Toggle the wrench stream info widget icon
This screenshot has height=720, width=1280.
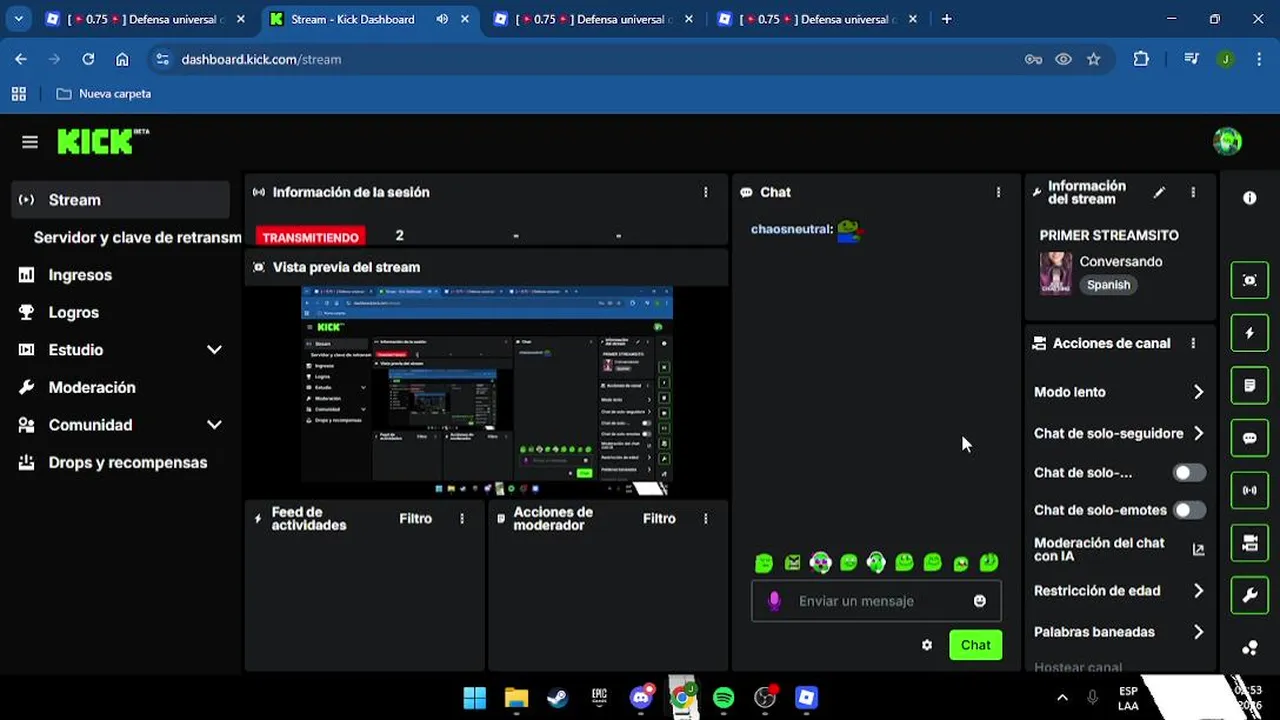pos(1249,596)
